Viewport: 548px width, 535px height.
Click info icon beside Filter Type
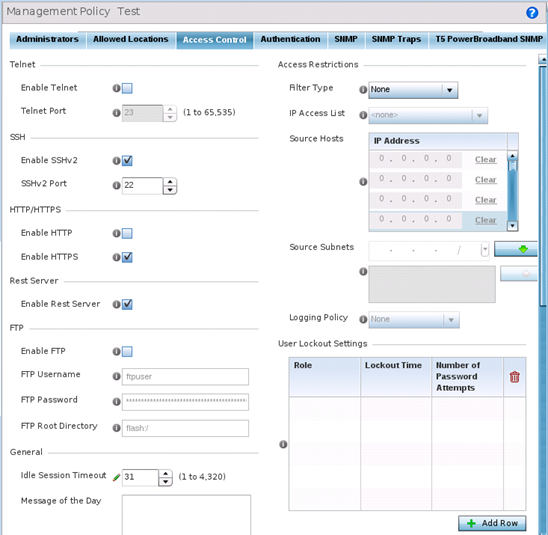pos(363,90)
